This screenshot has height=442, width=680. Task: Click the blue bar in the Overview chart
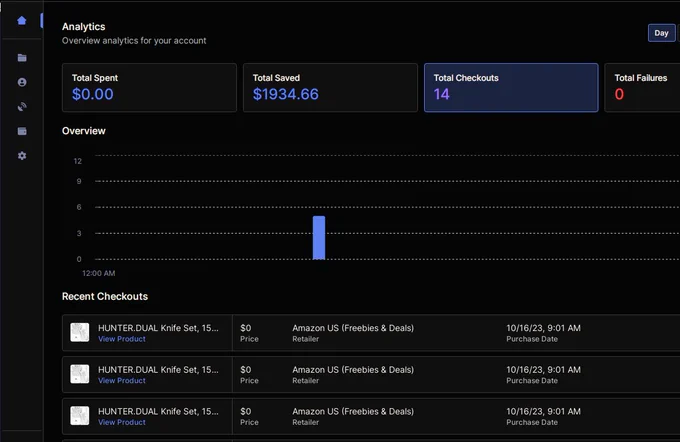click(x=319, y=238)
